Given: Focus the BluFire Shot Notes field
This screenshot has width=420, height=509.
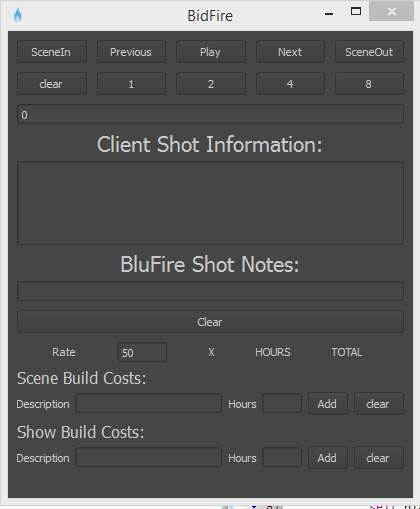Looking at the screenshot, I should [x=210, y=291].
